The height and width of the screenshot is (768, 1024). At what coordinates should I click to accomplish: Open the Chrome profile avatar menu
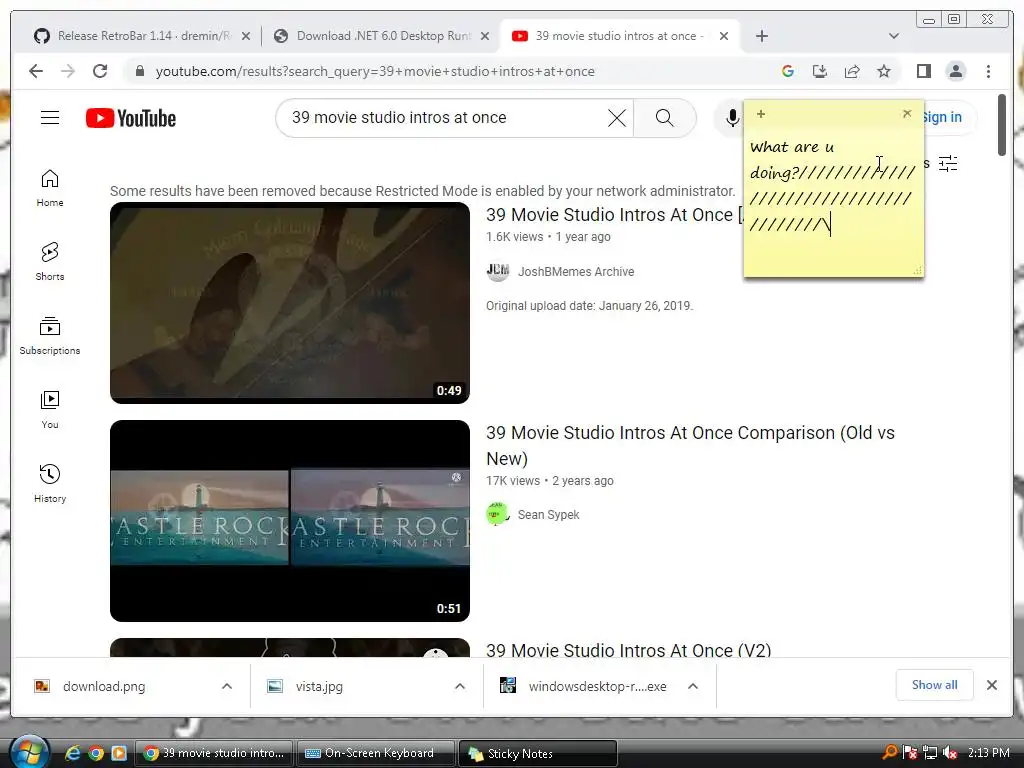pos(955,71)
